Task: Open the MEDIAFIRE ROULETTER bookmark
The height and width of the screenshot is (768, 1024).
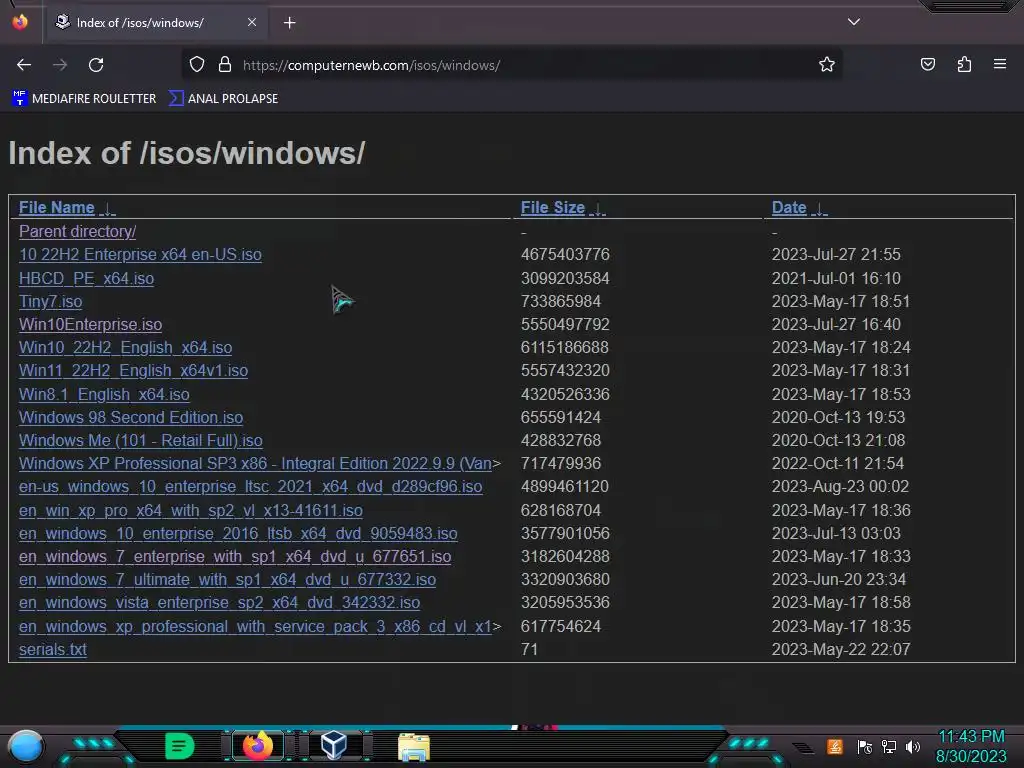Action: pos(84,99)
